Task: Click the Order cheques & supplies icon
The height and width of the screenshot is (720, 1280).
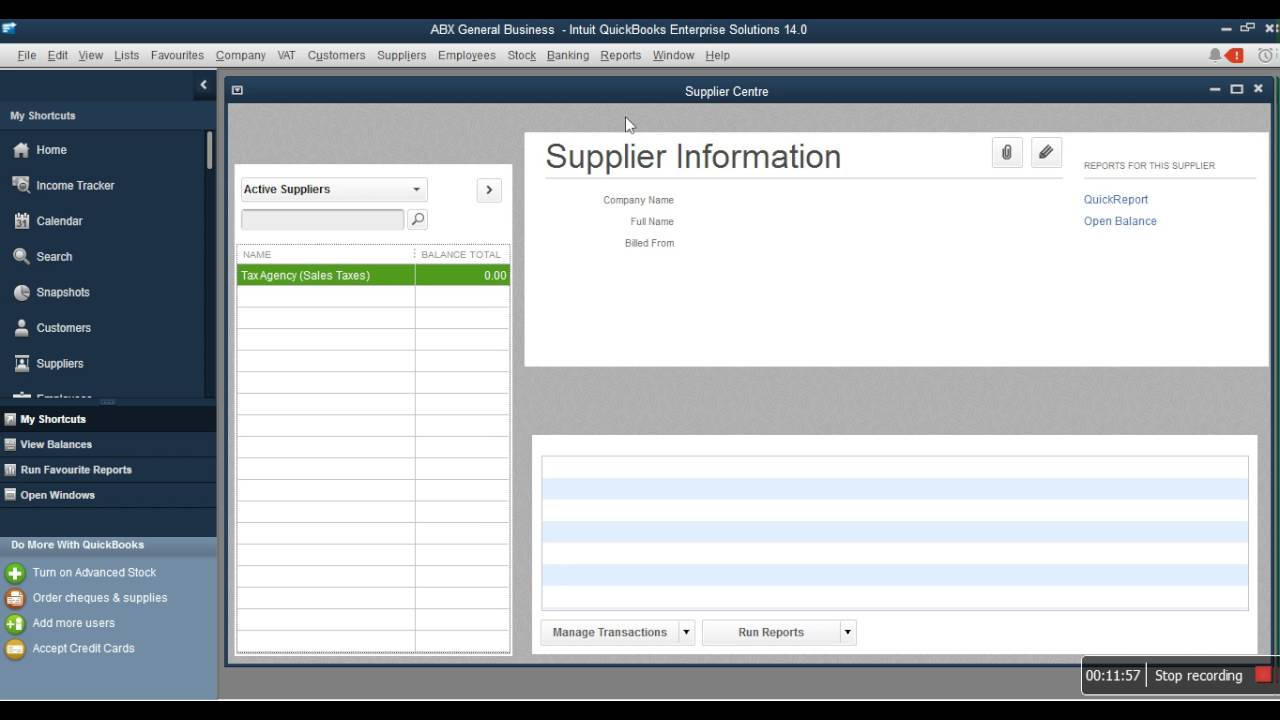Action: pos(15,598)
